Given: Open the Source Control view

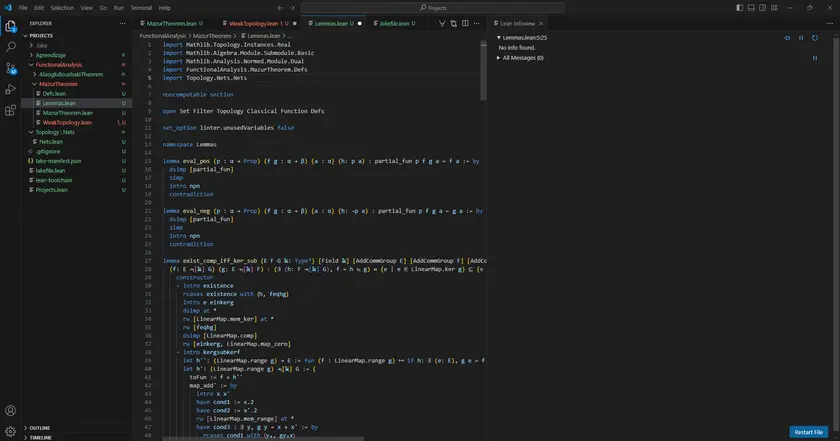Looking at the screenshot, I should pos(10,68).
